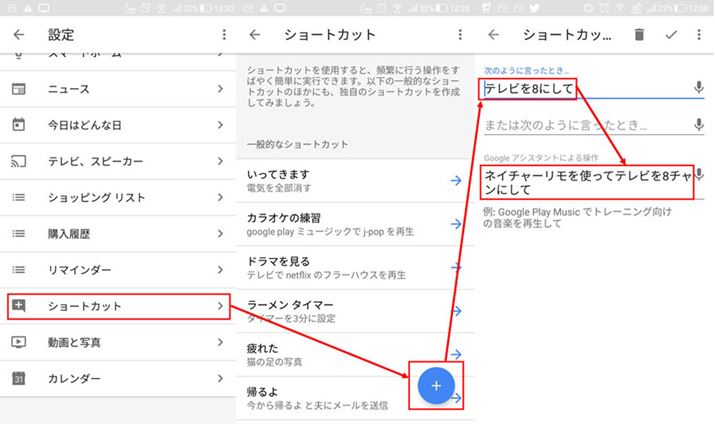Select the 帰るよ shortcut row
The width and height of the screenshot is (715, 424).
[x=355, y=398]
